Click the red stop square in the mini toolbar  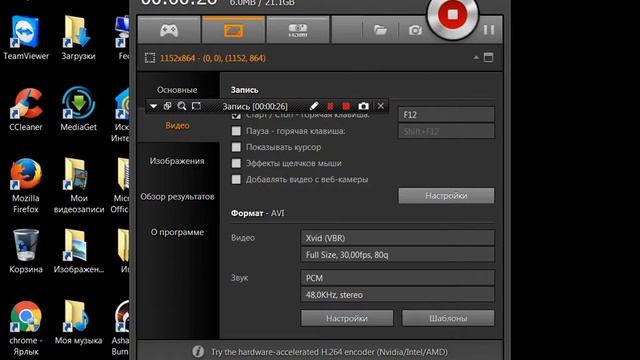point(346,106)
